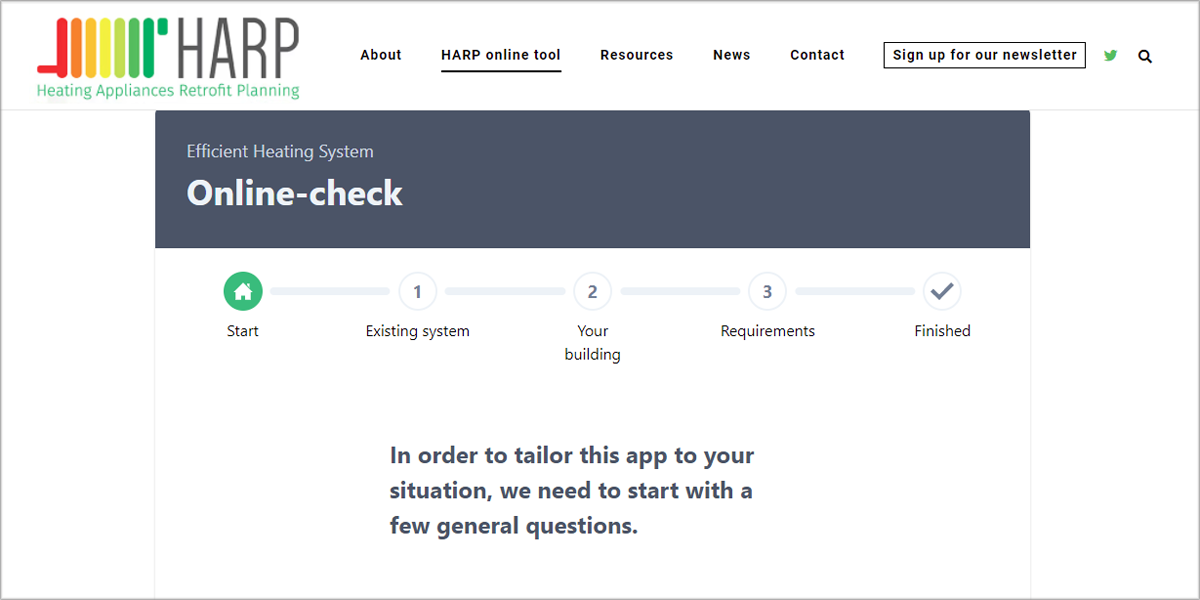Click the Existing system step label
This screenshot has width=1200, height=600.
417,330
